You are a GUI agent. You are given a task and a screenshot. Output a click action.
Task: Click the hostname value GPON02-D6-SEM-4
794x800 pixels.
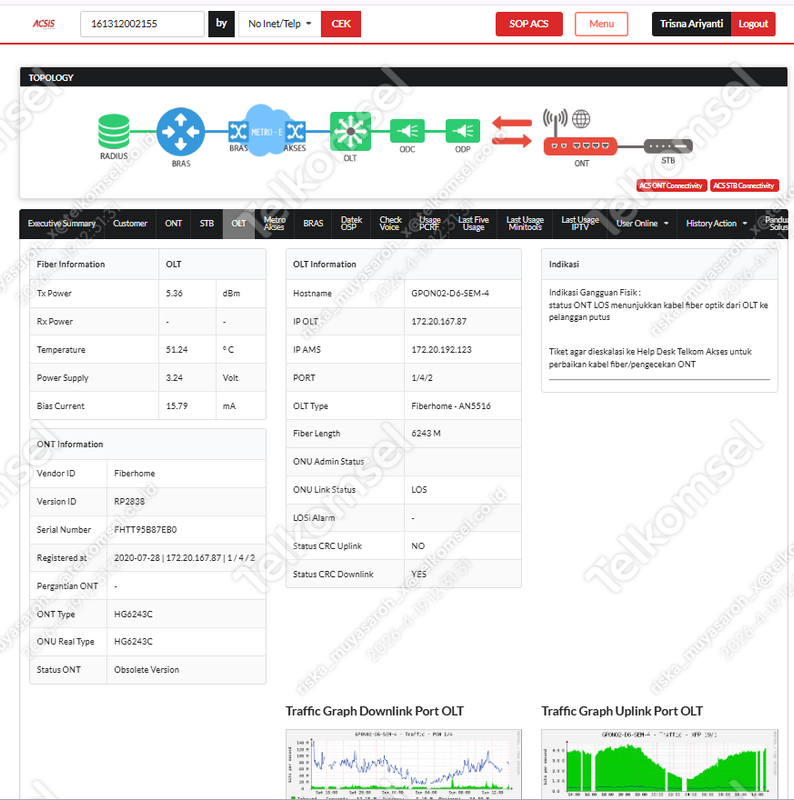point(450,293)
